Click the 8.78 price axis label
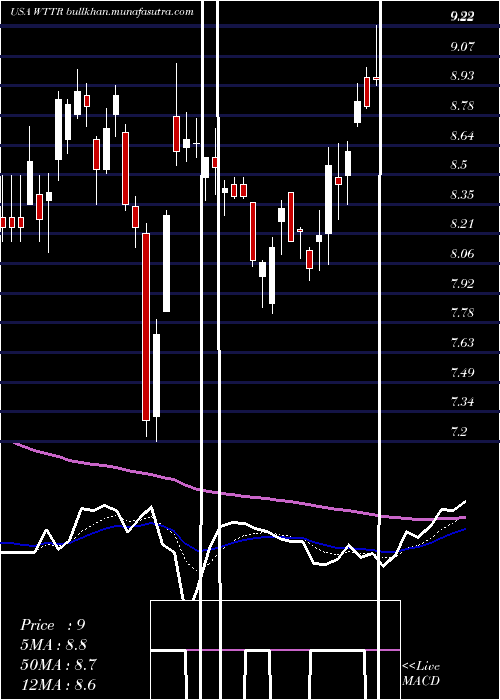This screenshot has height=700, width=500. pos(462,106)
